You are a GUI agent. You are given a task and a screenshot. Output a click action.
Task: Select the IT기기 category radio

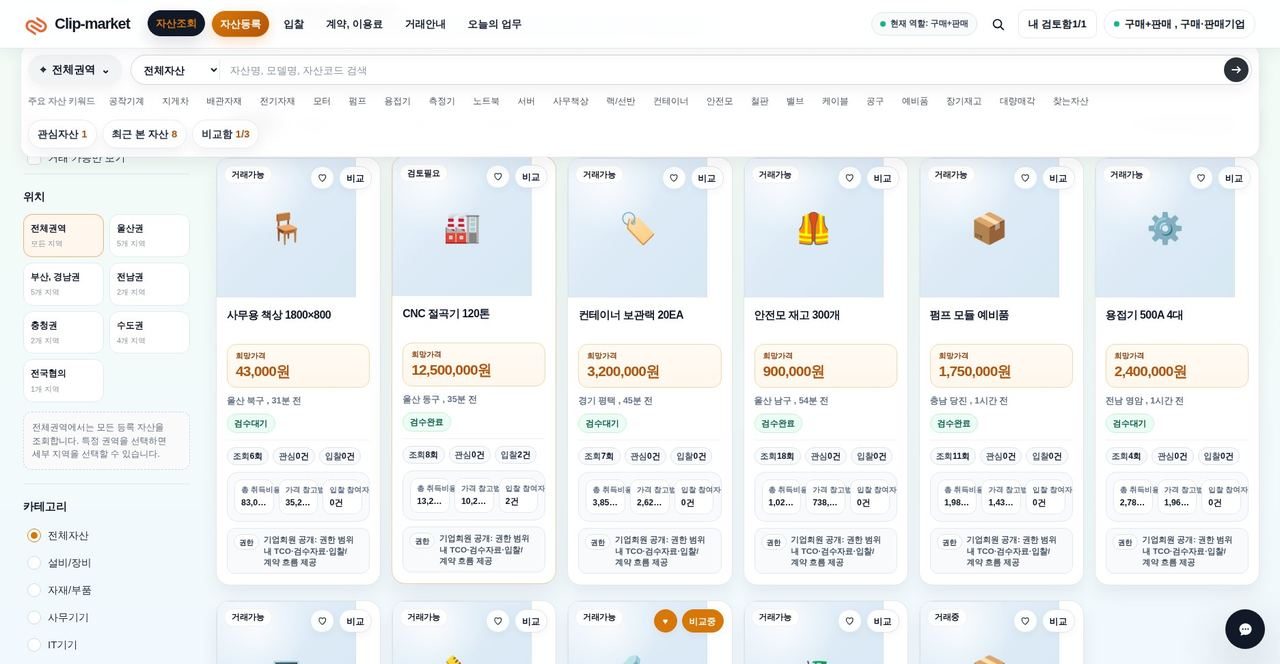[34, 645]
